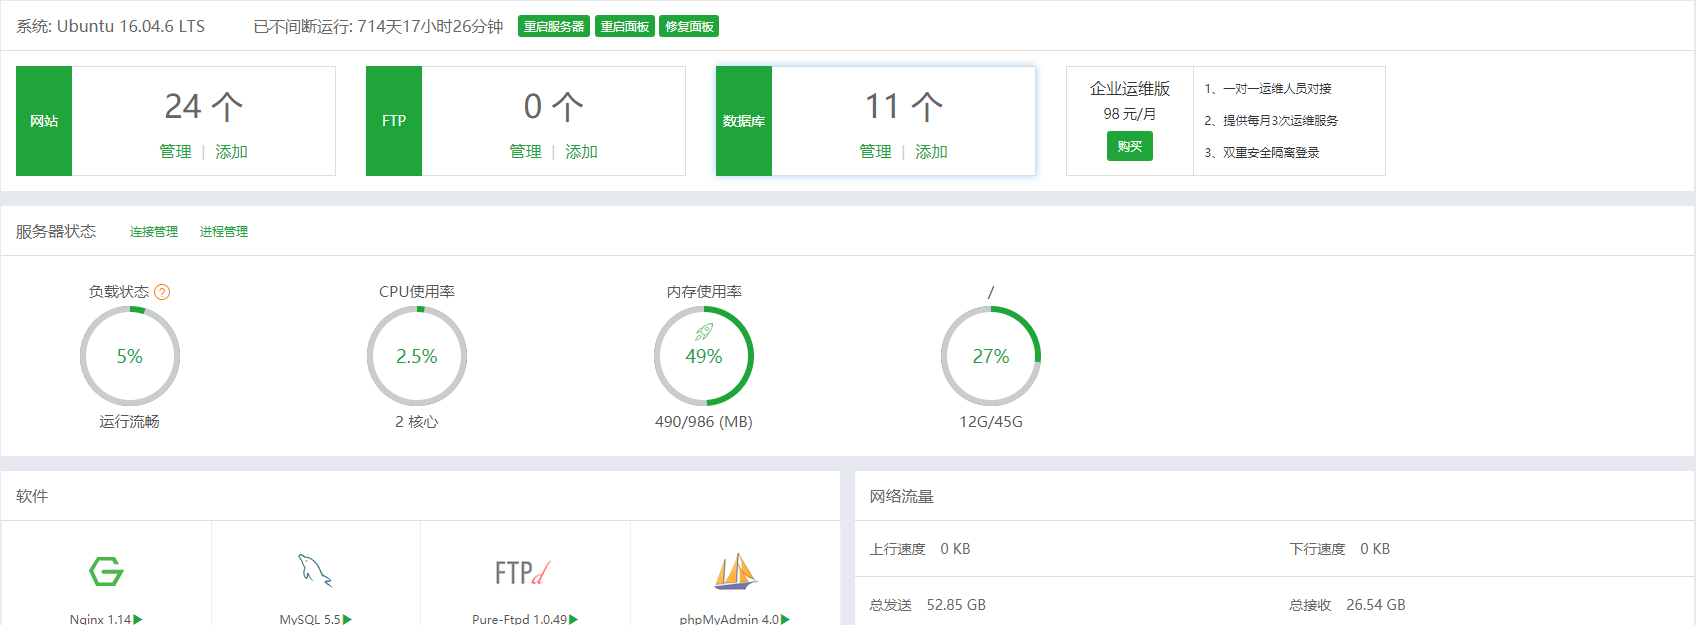Click the rocket icon in memory usage gauge
Screen dimensions: 1696x625
(704, 332)
